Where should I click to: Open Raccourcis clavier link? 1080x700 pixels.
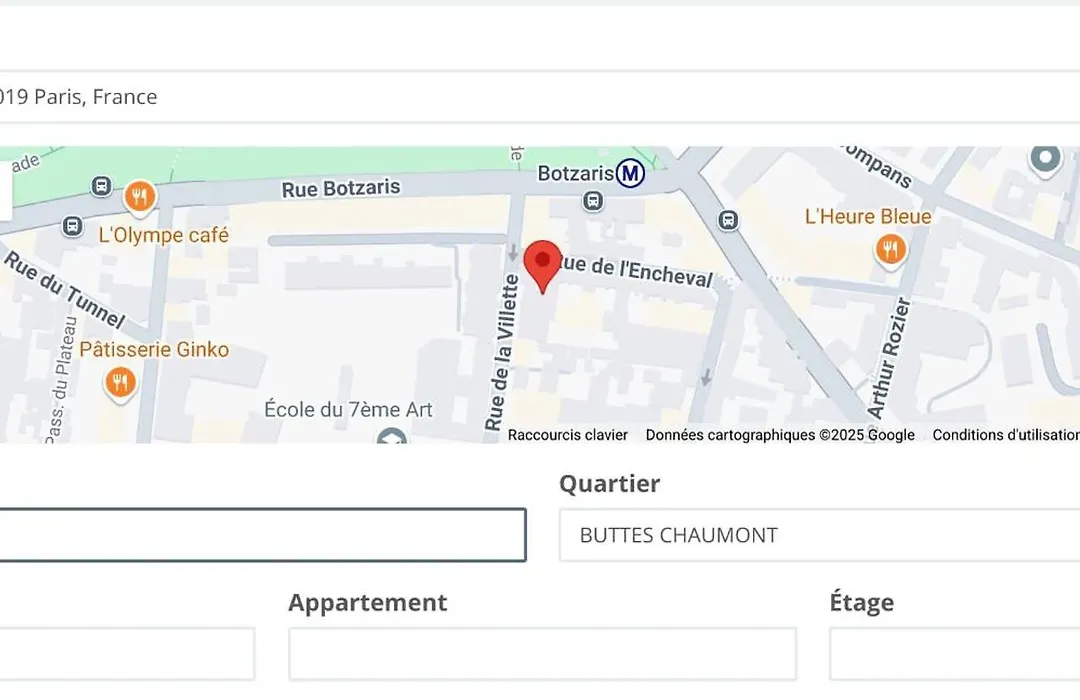568,435
